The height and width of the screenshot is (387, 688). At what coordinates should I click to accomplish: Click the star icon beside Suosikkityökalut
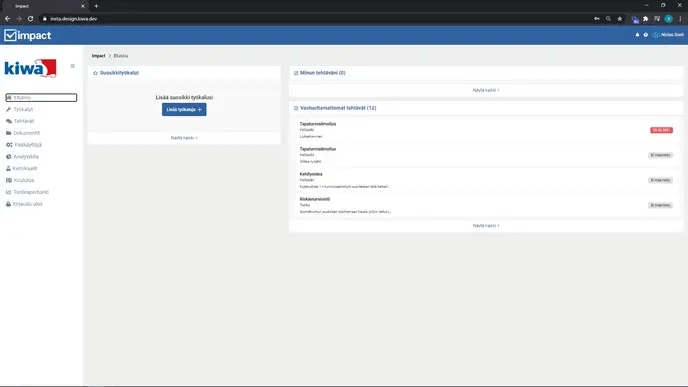(x=95, y=73)
